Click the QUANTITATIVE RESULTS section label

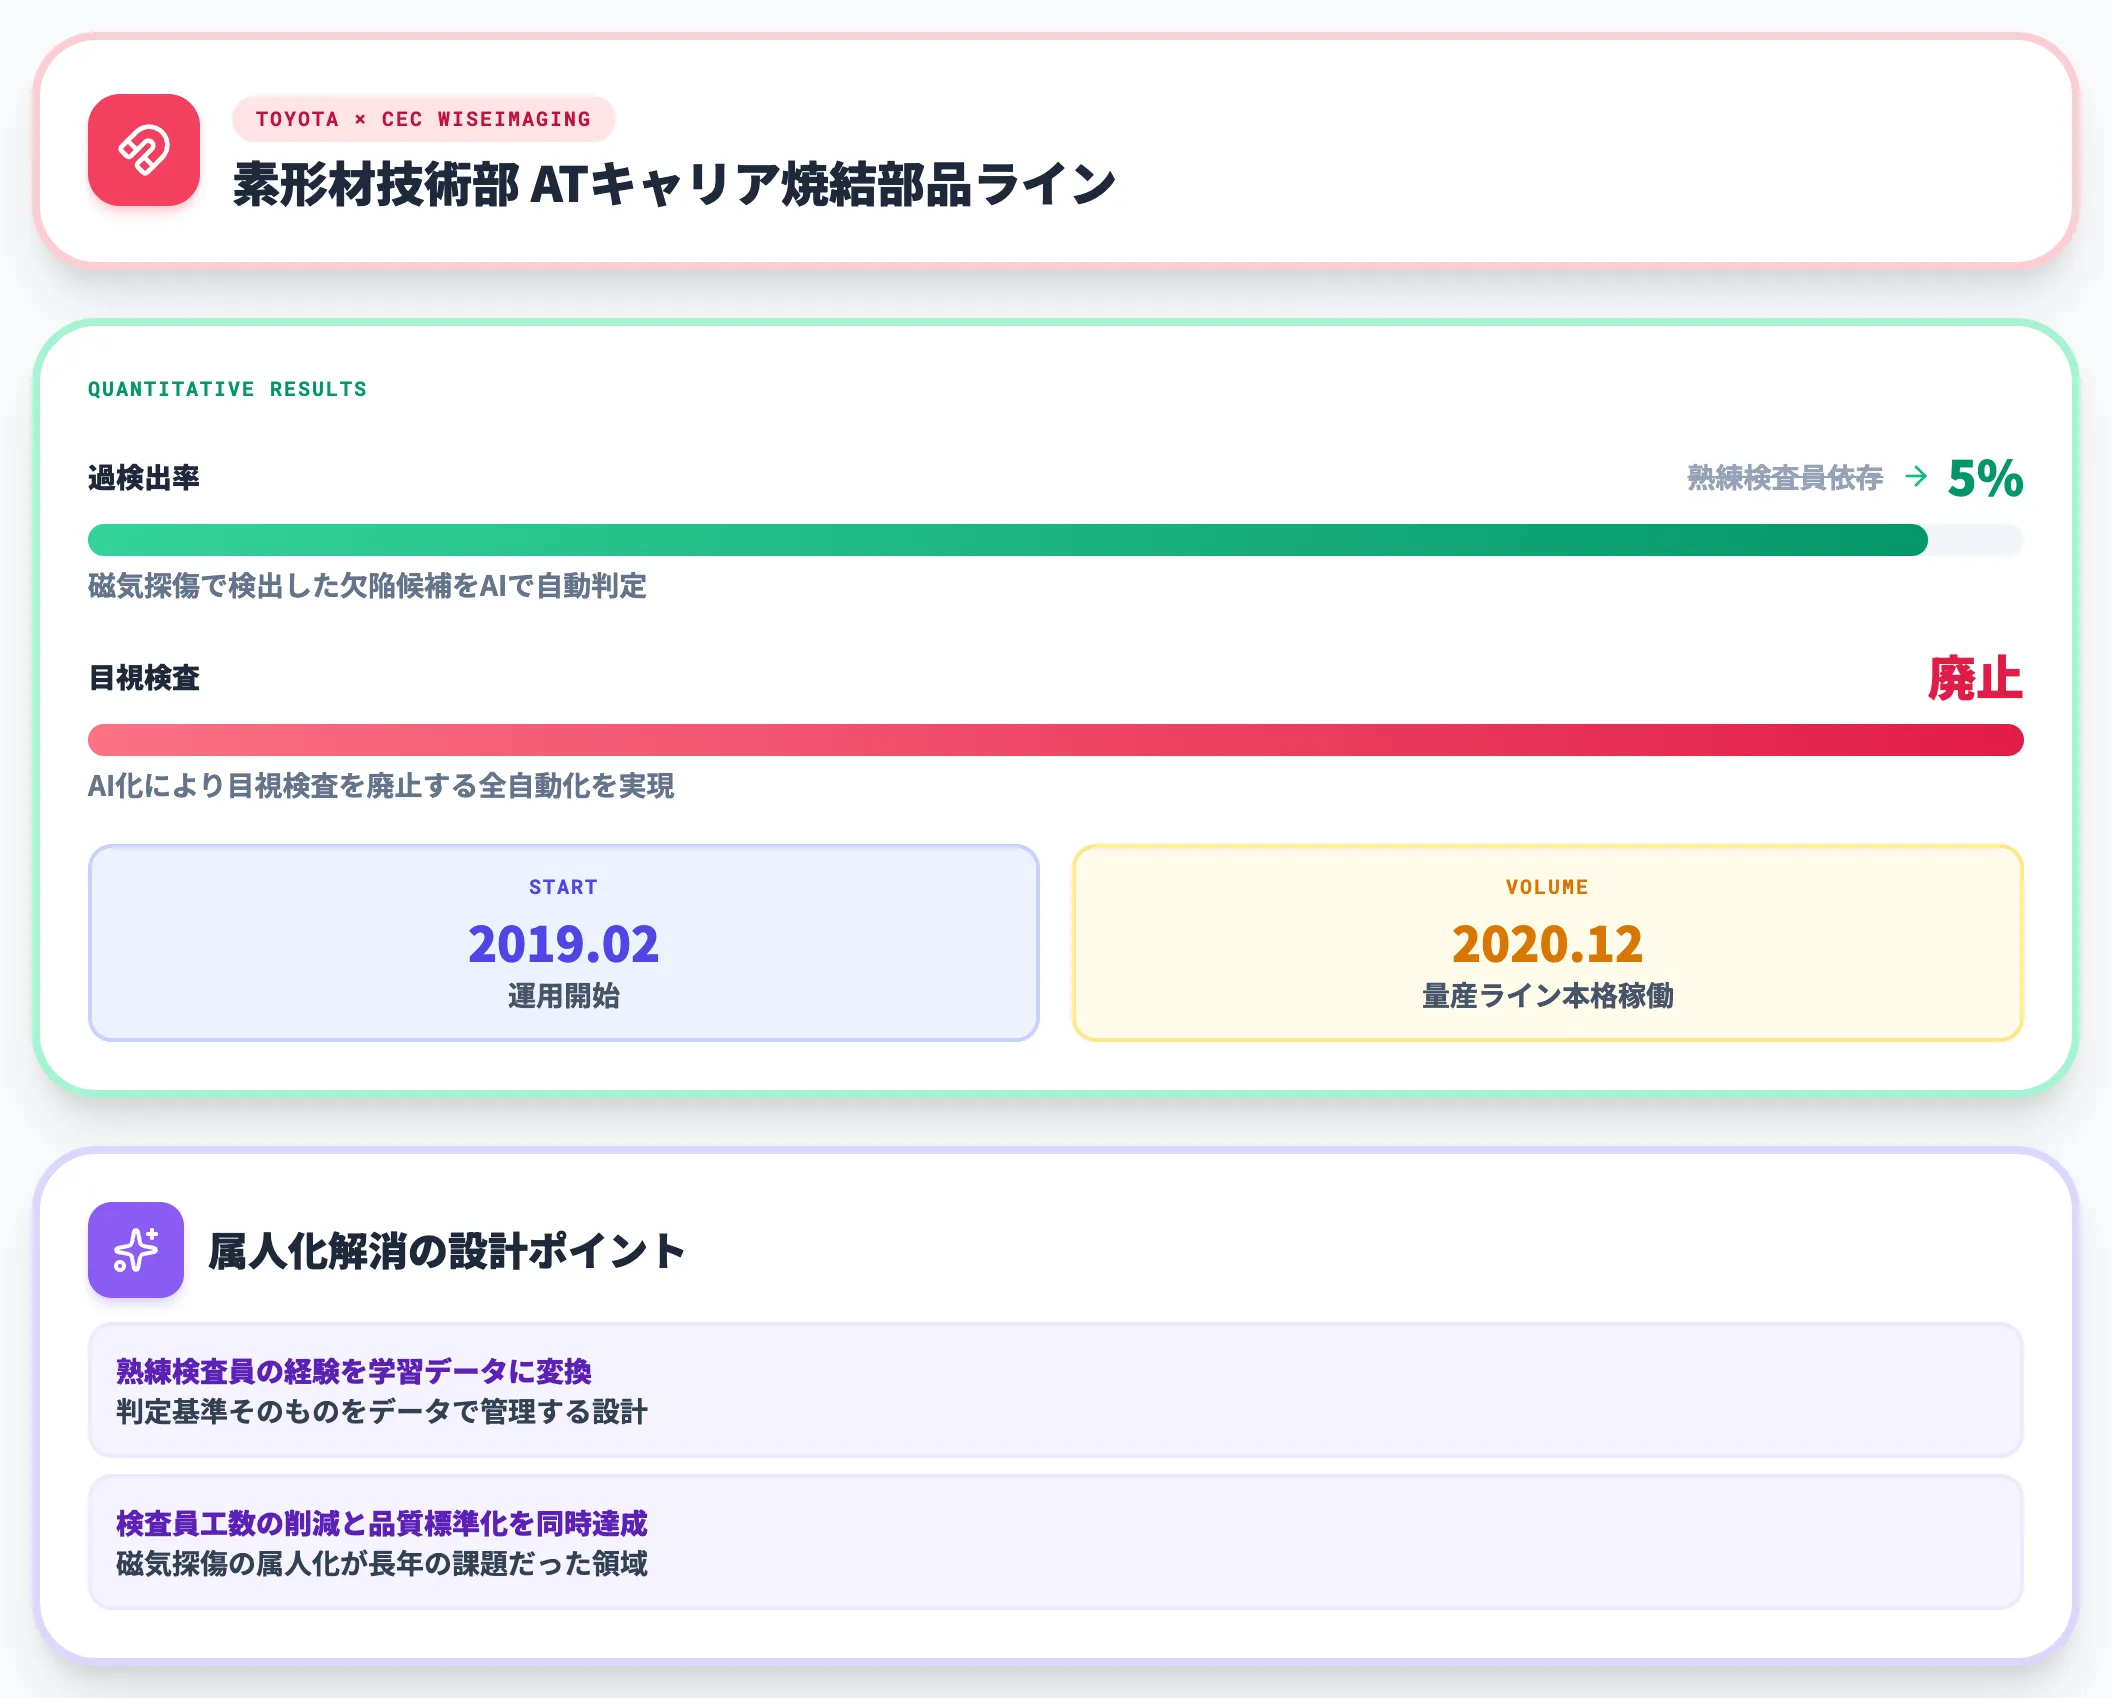pyautogui.click(x=227, y=389)
